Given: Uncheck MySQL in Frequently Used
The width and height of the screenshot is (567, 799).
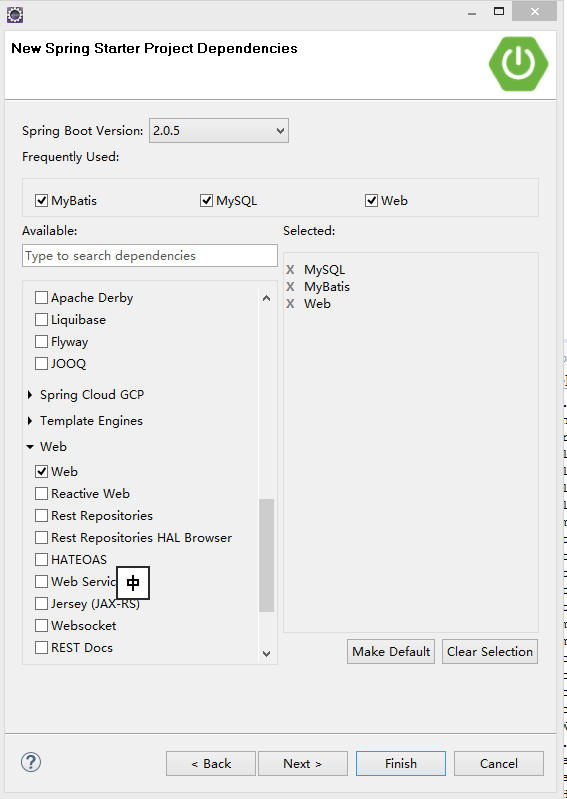Looking at the screenshot, I should pos(206,201).
